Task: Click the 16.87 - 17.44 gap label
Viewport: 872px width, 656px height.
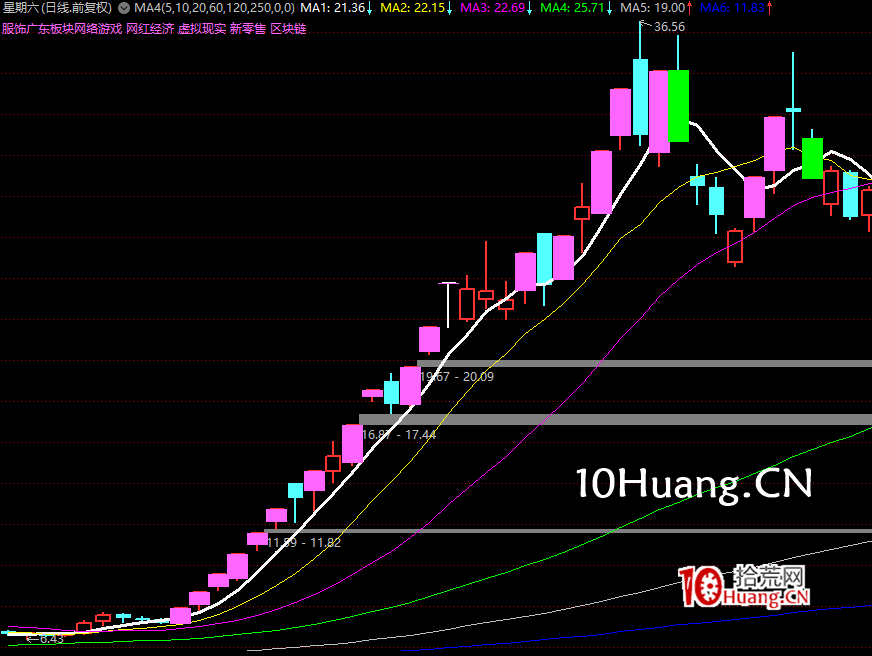Action: [399, 435]
